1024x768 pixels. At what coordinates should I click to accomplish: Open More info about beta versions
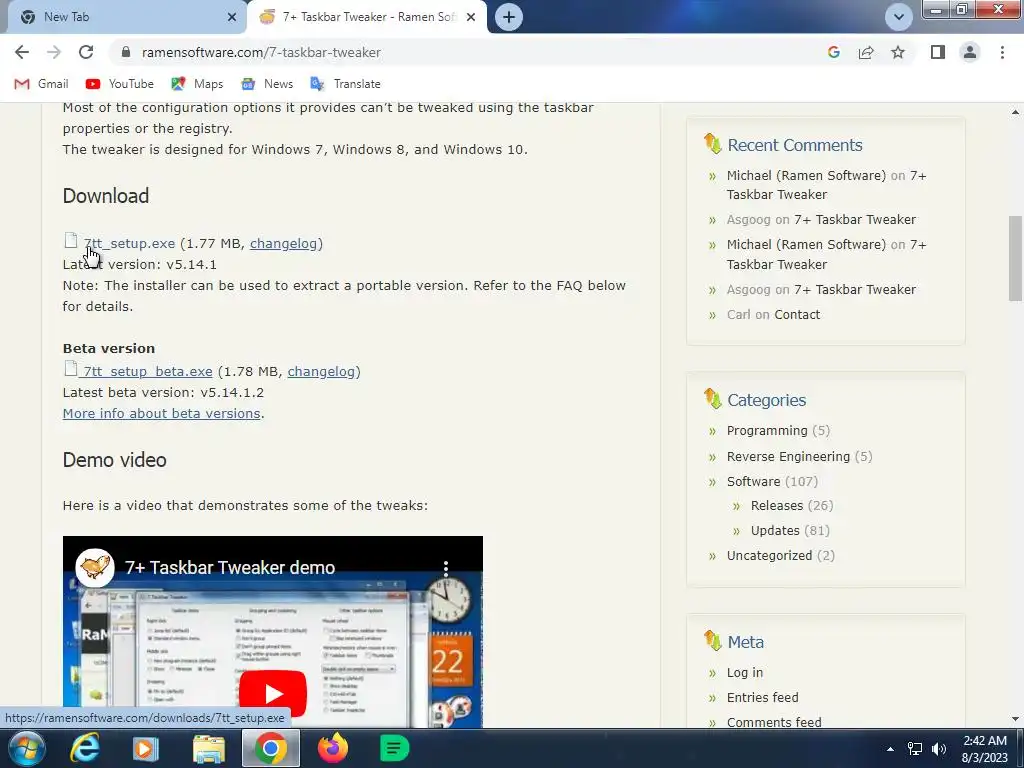(x=161, y=413)
